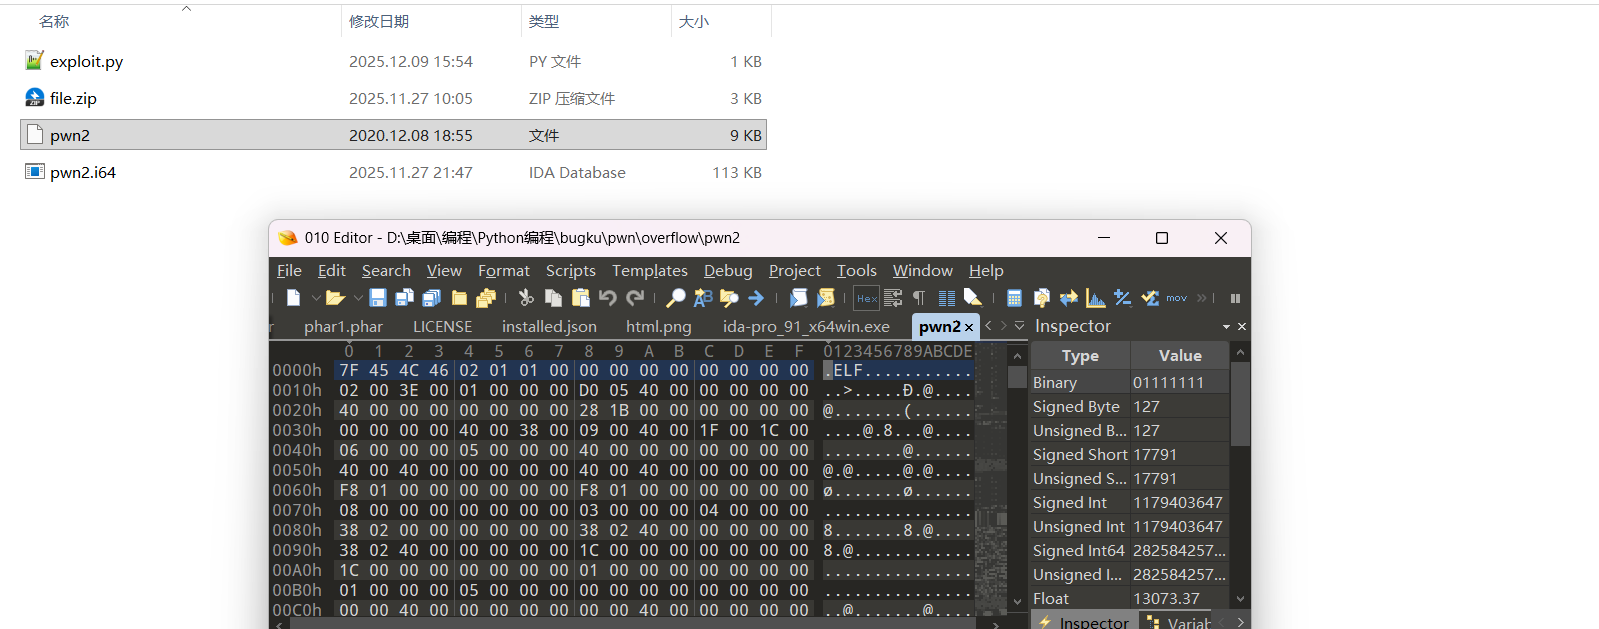
Task: Select the Inspector bottom tab
Action: point(1085,622)
